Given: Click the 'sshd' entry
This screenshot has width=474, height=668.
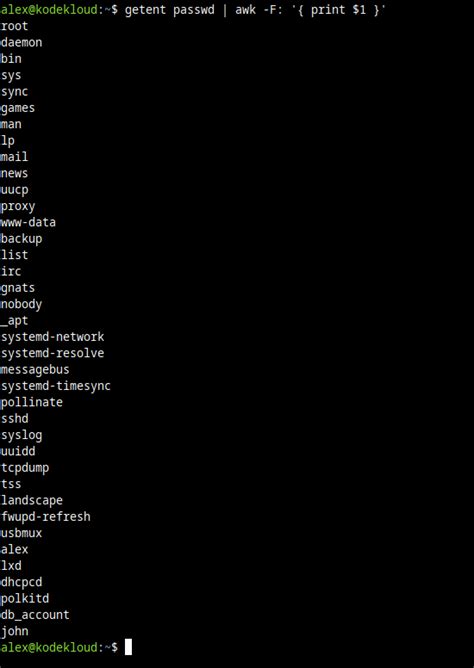Looking at the screenshot, I should click(x=14, y=418).
